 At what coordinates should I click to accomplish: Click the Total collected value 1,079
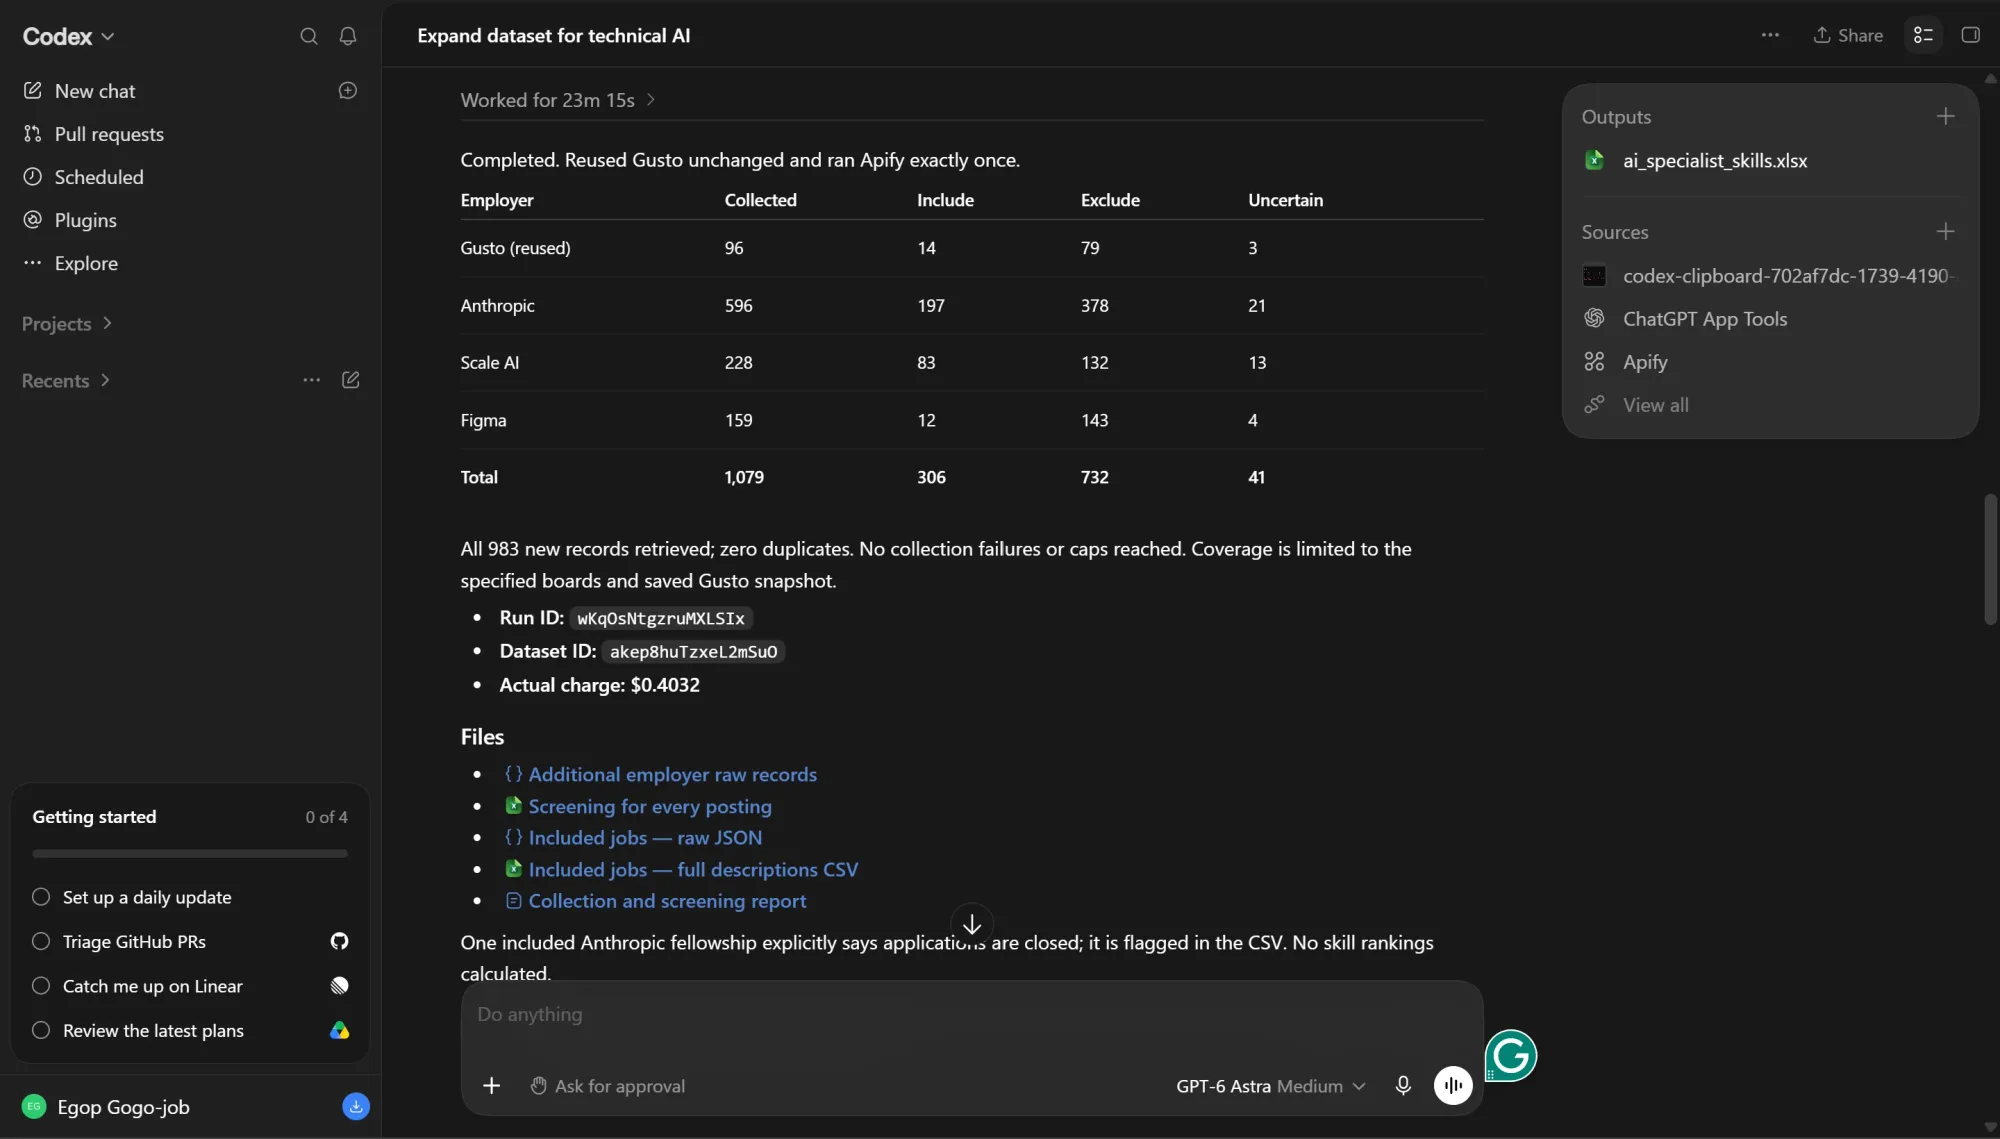tap(744, 478)
